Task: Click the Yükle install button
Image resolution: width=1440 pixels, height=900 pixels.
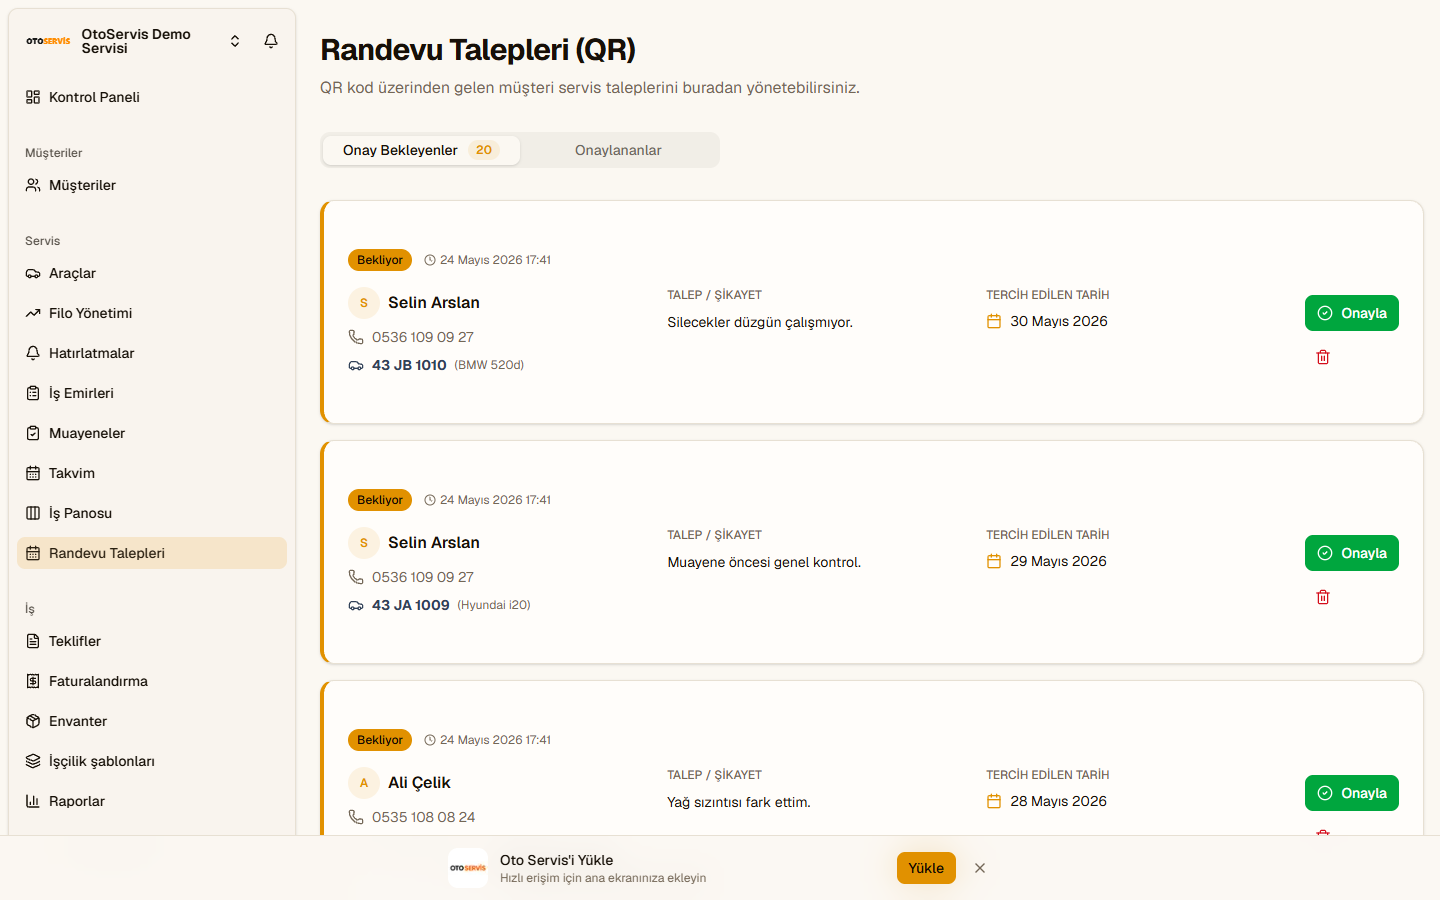Action: tap(926, 868)
